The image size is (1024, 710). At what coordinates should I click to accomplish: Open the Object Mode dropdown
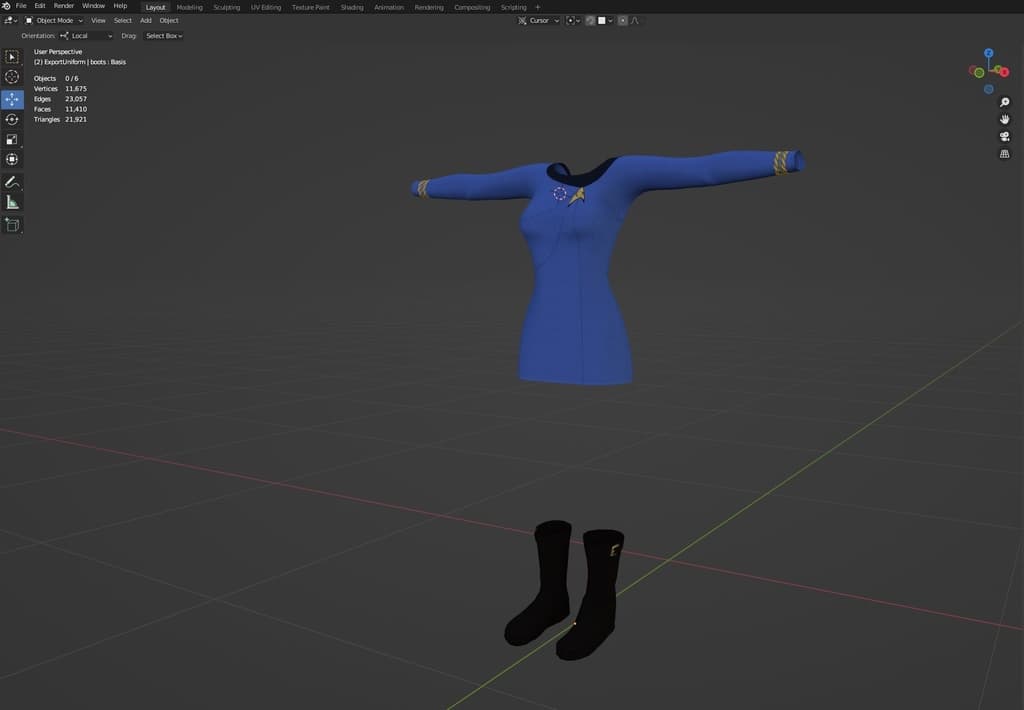54,20
